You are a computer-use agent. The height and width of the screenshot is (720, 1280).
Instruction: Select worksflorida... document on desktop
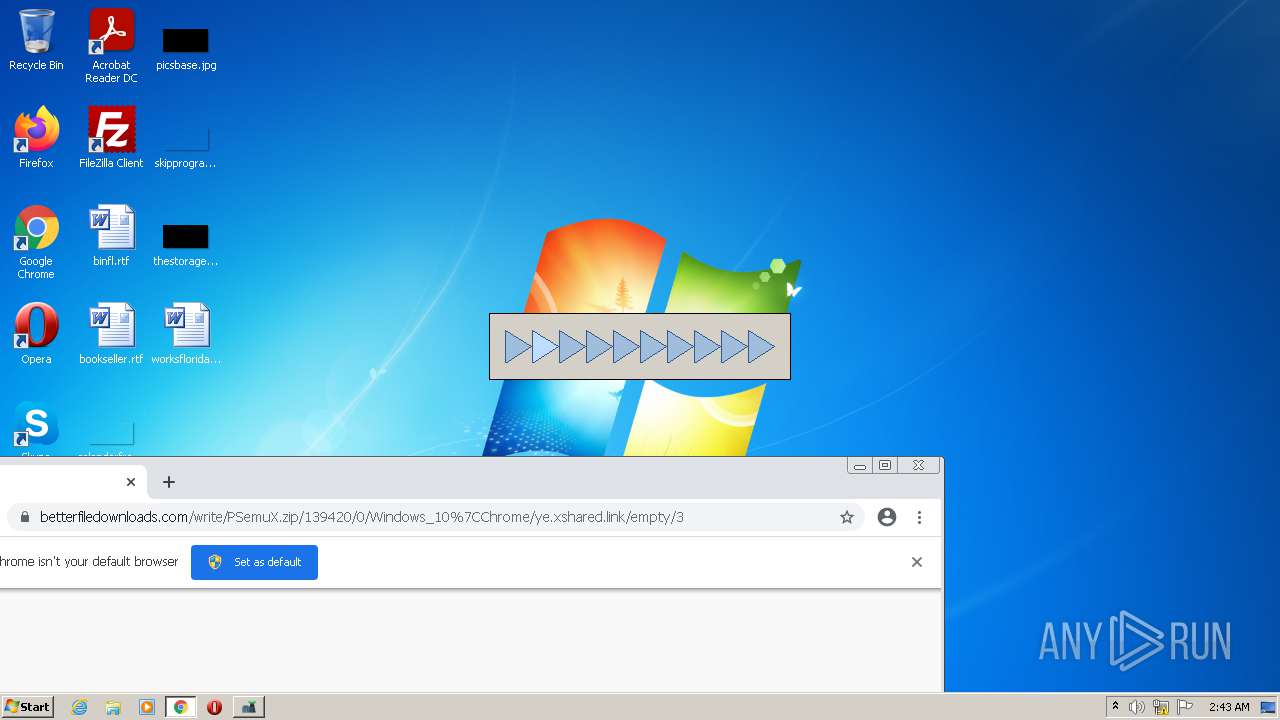coord(186,334)
